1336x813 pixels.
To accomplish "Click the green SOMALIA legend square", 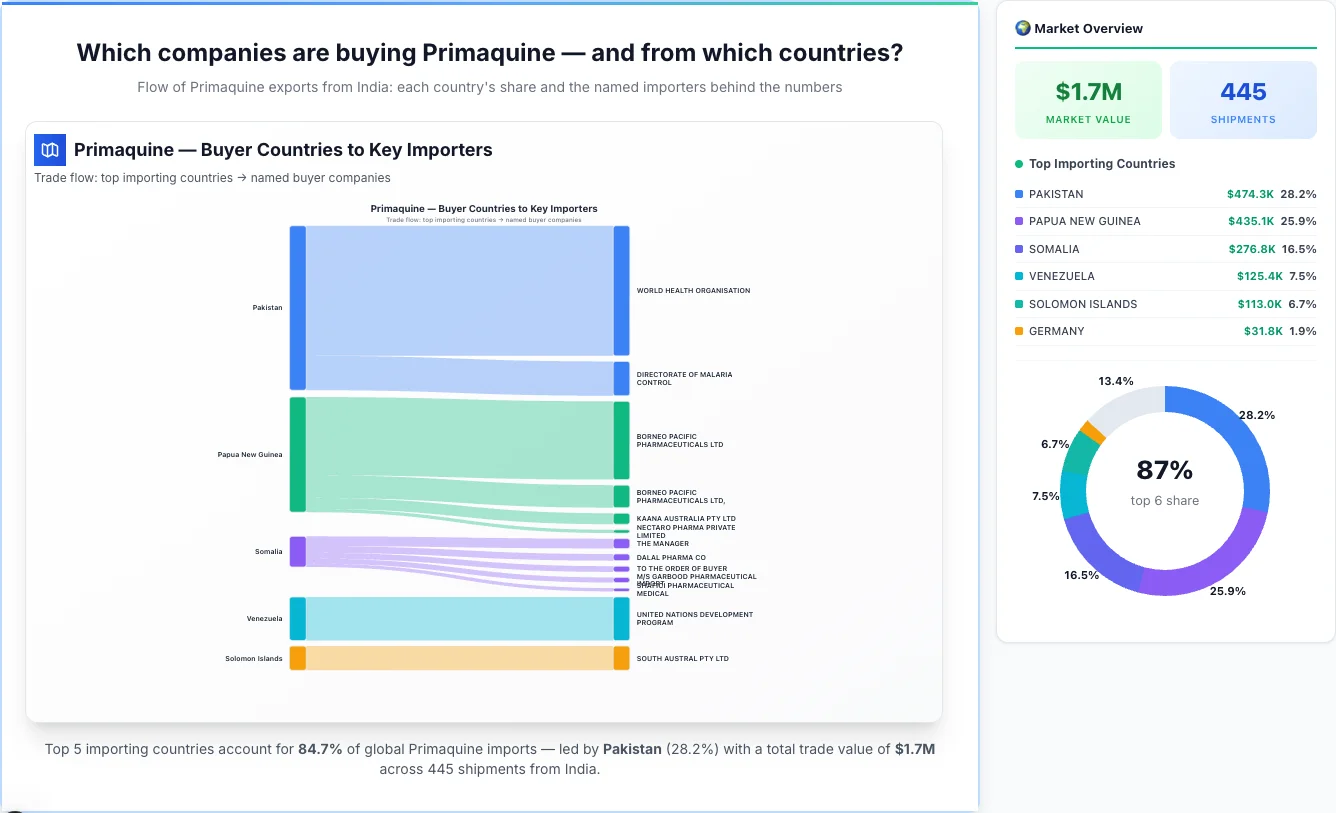I will click(1019, 249).
